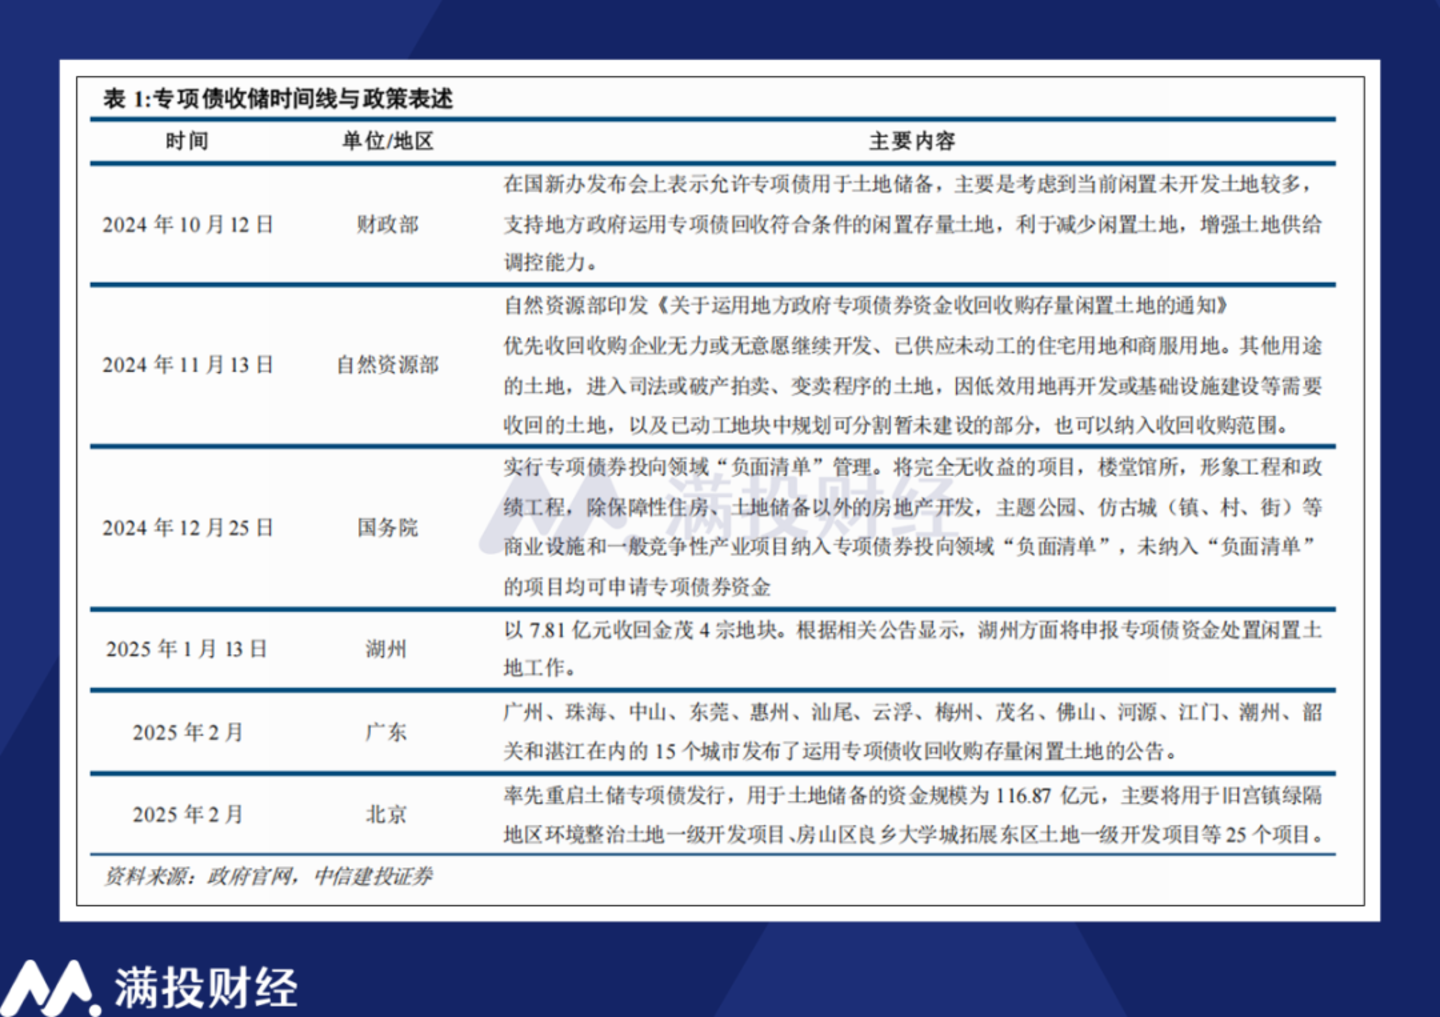Click the 湖州 content mentioning 7.81 亿元
Screen dimensions: 1440x1017
(x=912, y=648)
